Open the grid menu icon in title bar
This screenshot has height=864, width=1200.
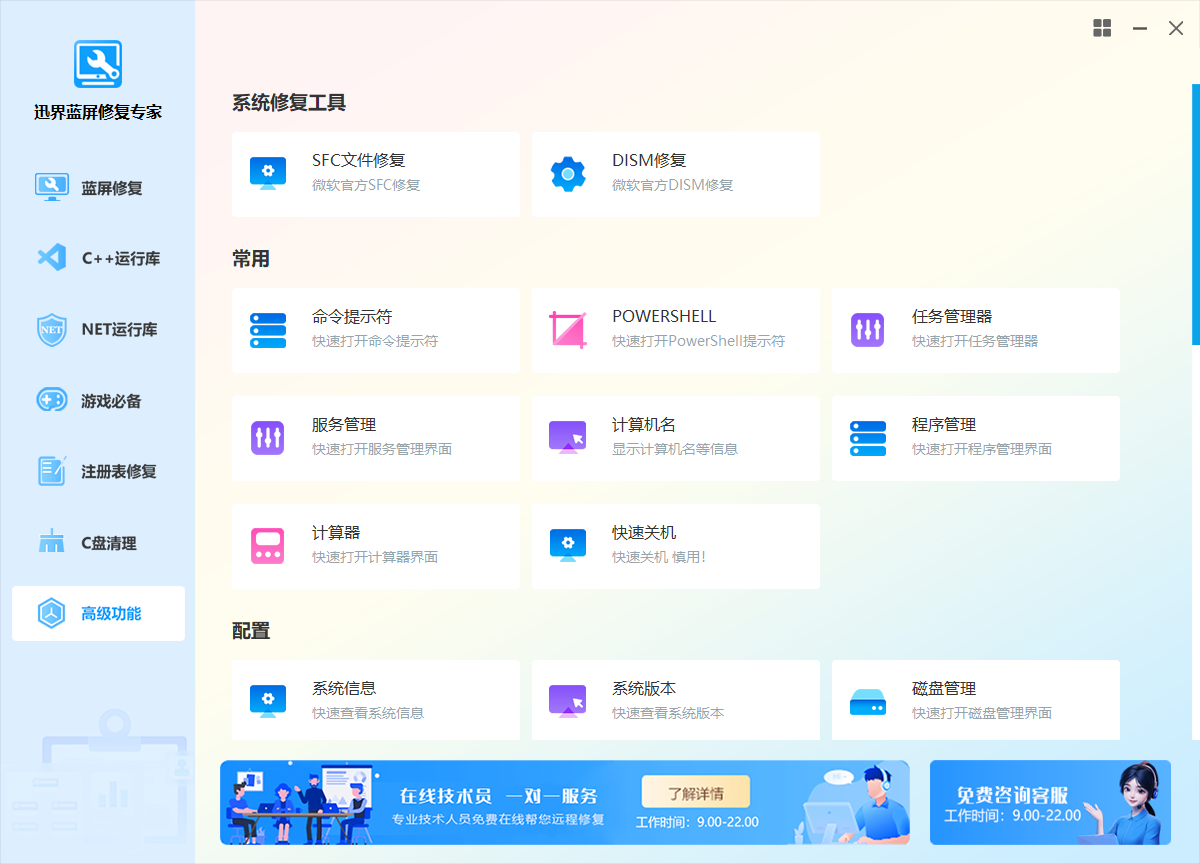click(1102, 29)
